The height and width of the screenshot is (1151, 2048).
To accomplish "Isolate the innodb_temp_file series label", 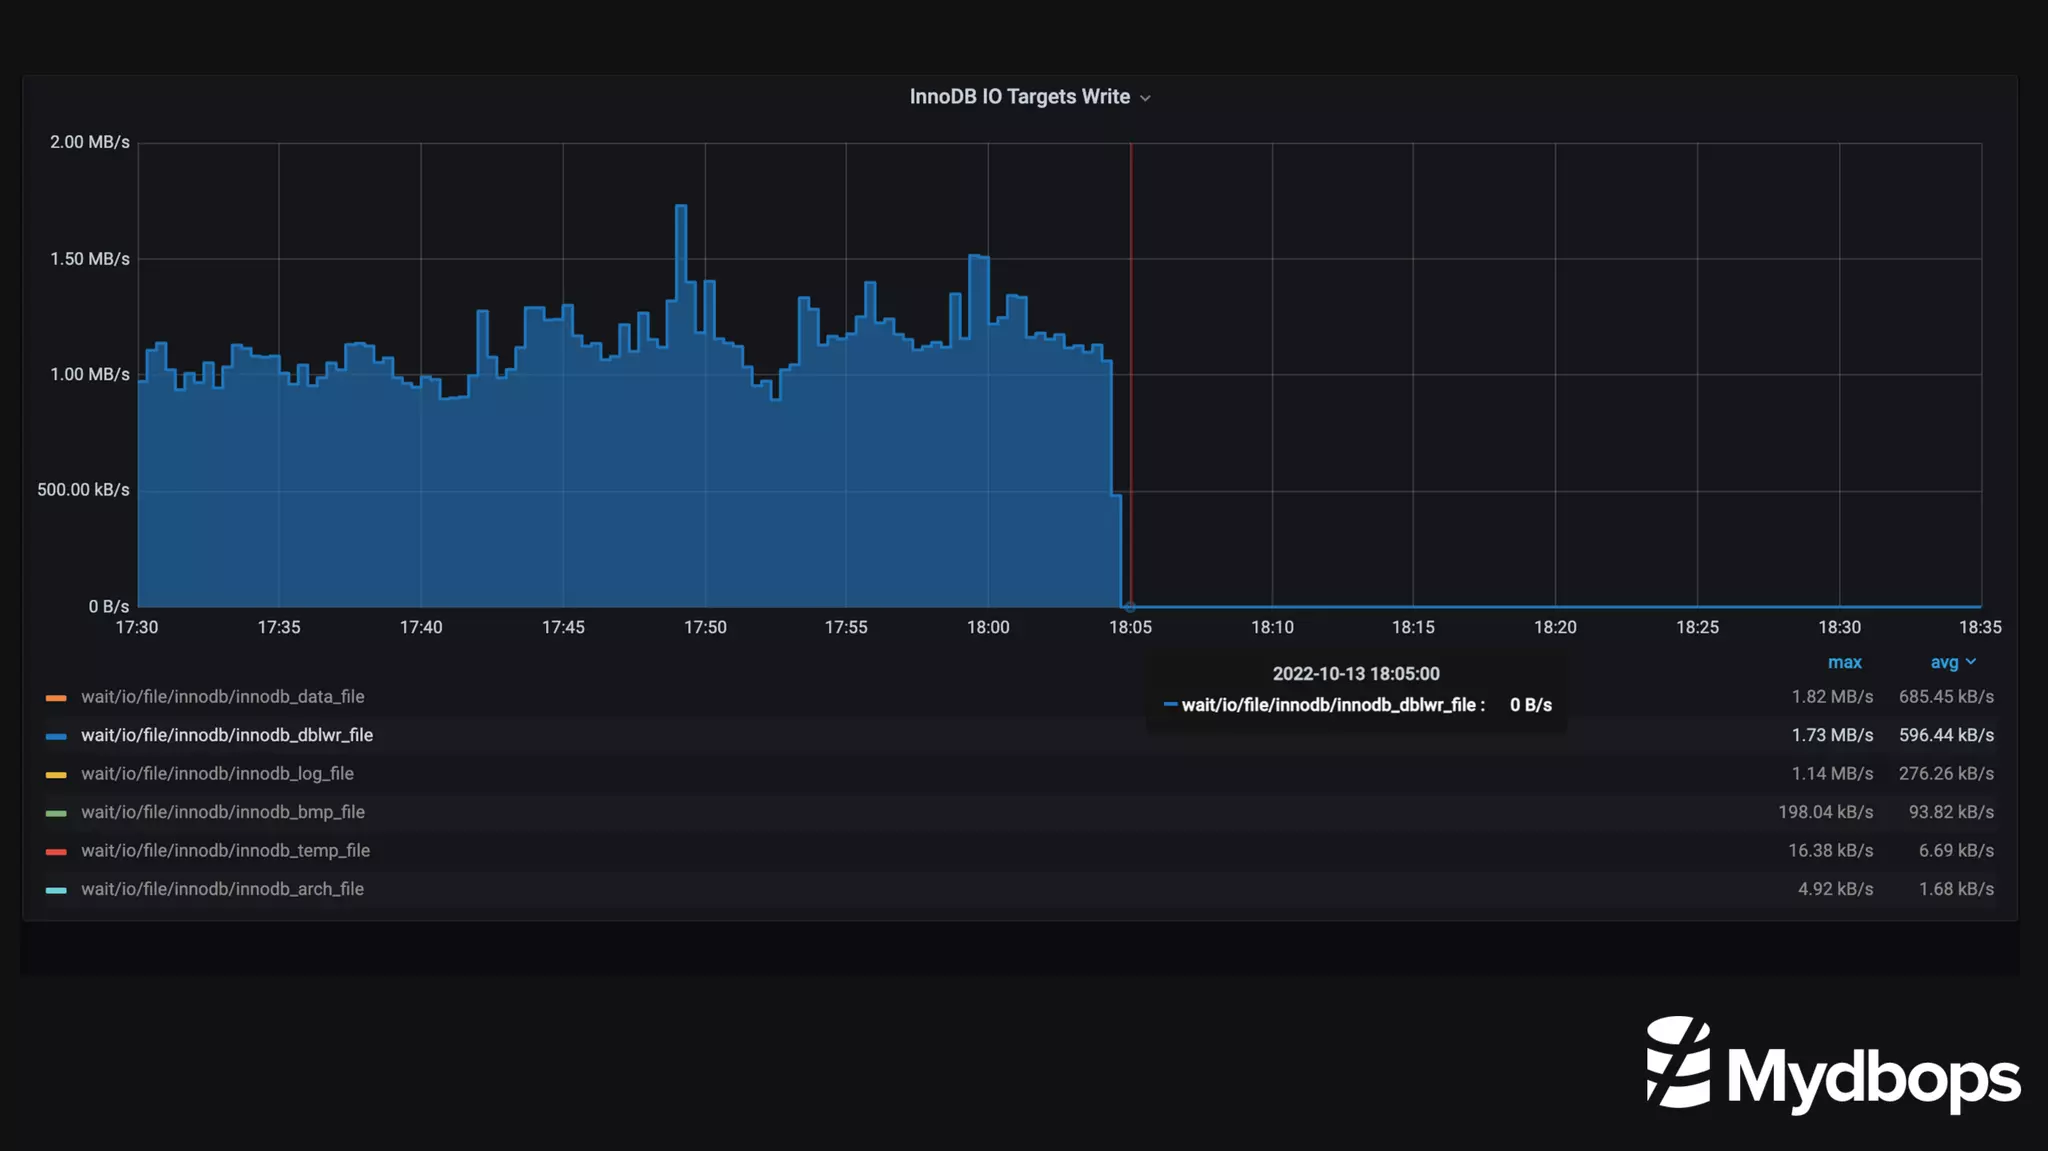I will pos(225,851).
